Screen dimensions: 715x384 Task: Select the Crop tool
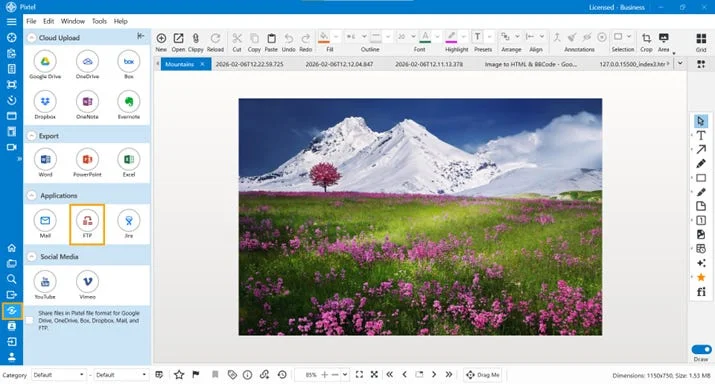646,42
